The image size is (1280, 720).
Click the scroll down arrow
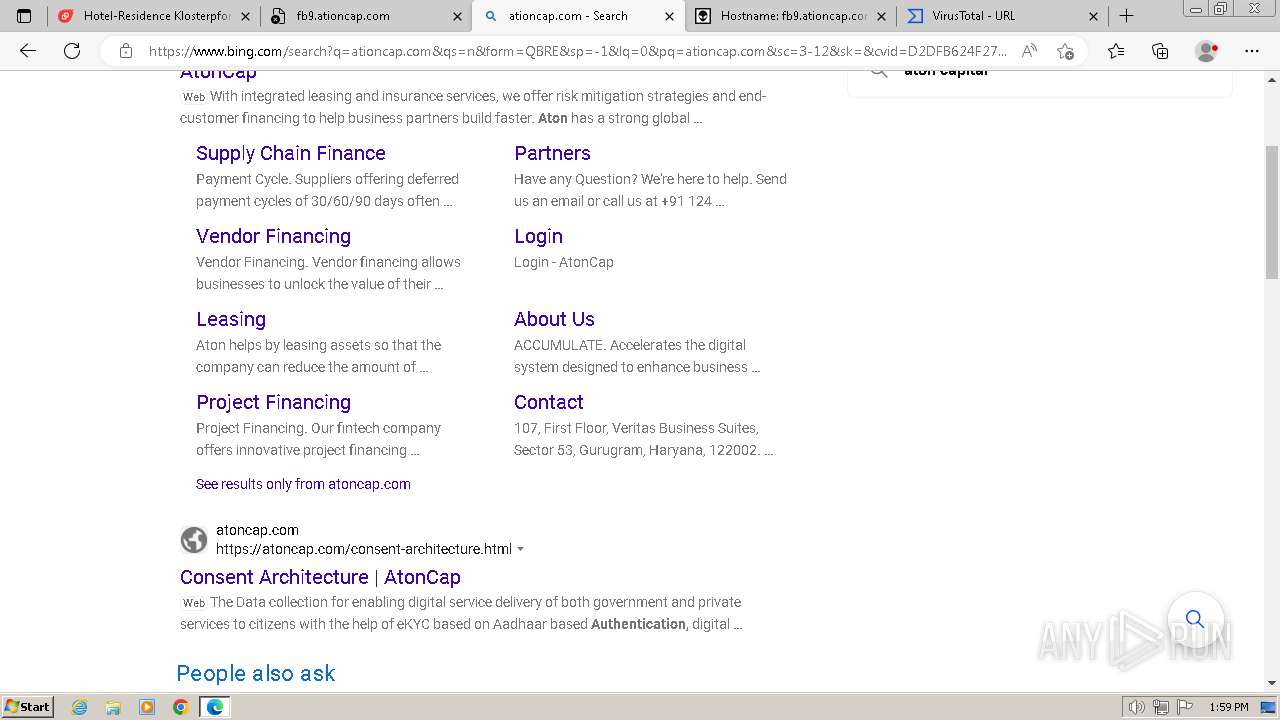pos(1271,683)
